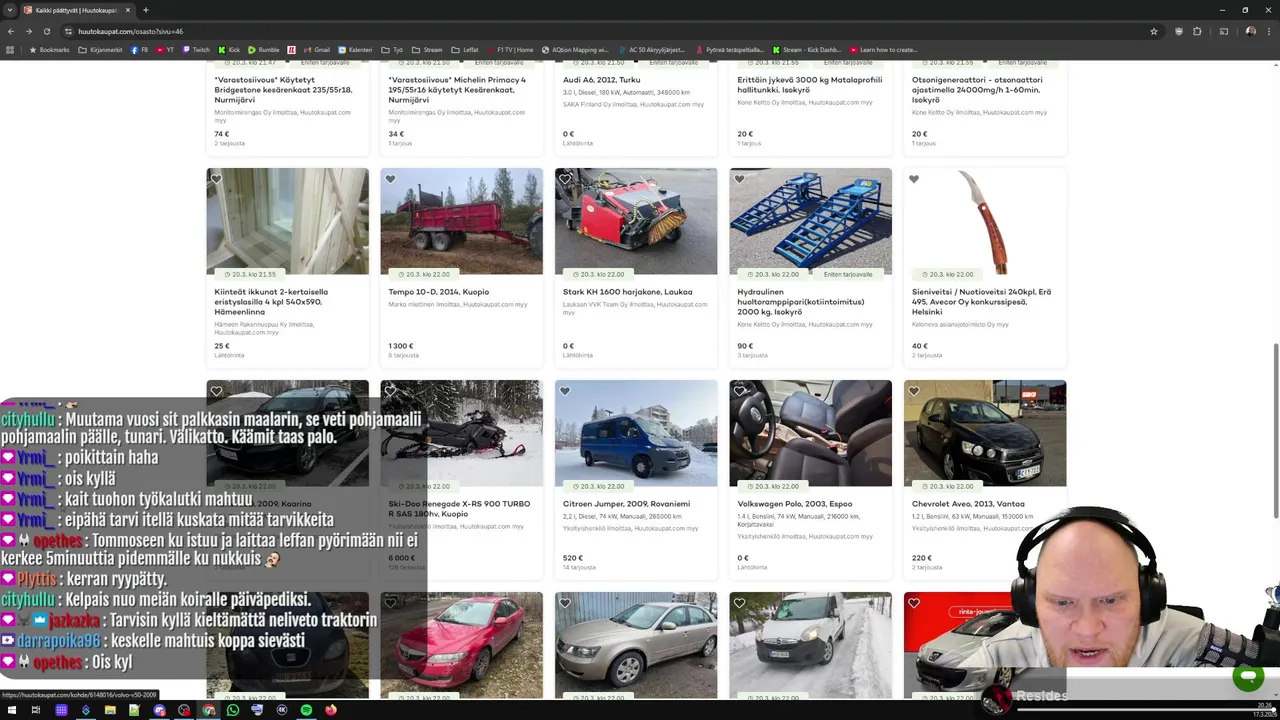Toggle heart on white van in snow listing
The width and height of the screenshot is (1280, 720).
click(739, 603)
